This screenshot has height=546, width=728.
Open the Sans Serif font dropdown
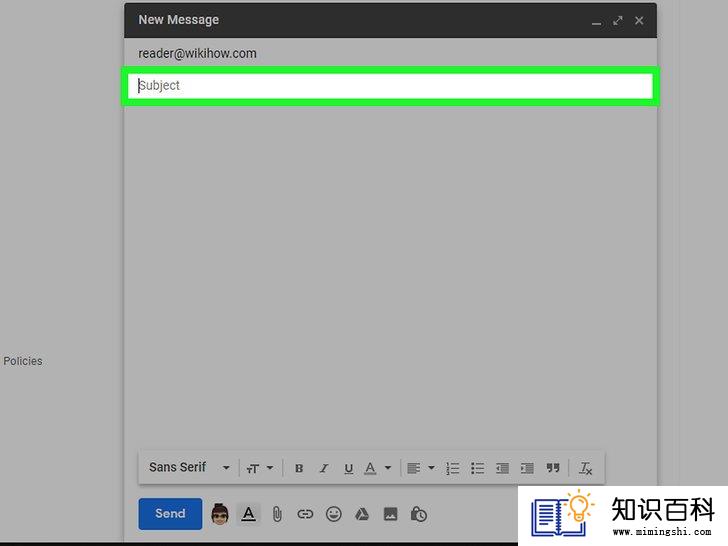[x=189, y=467]
